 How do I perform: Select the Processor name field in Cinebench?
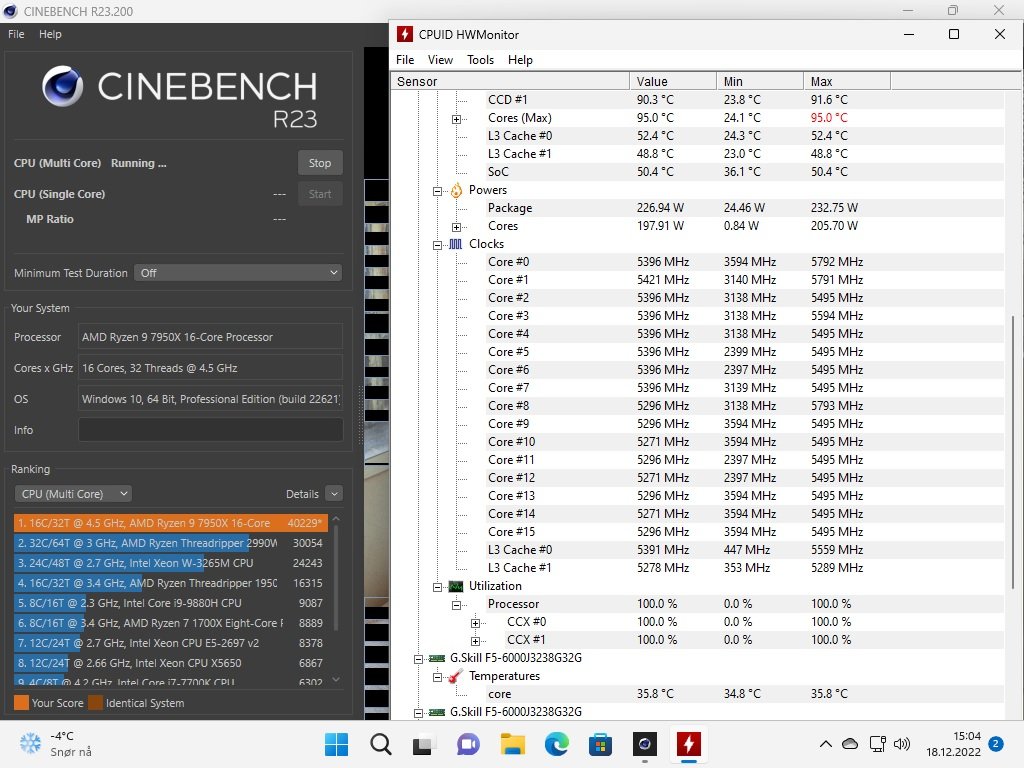point(210,337)
